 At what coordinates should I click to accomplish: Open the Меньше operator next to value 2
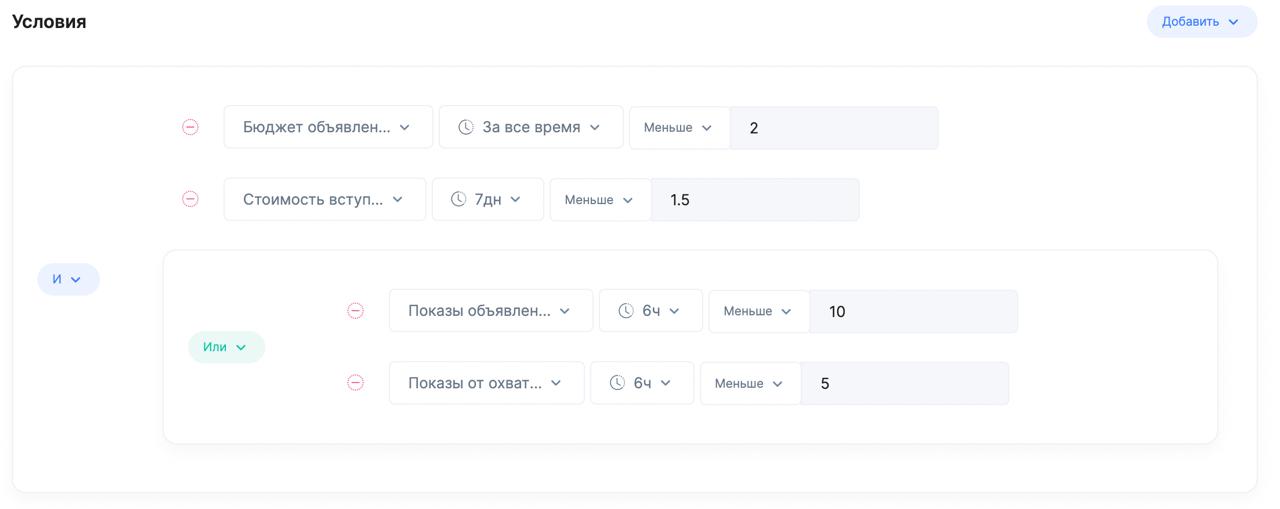[679, 127]
